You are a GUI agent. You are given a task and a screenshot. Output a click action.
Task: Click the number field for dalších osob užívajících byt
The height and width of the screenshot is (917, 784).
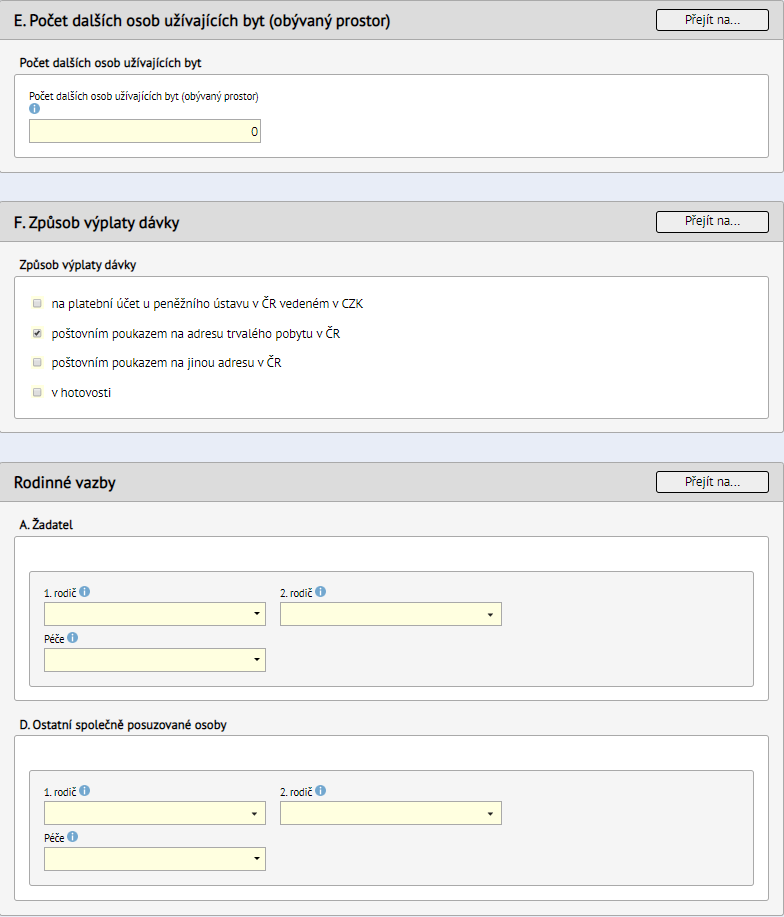pyautogui.click(x=145, y=131)
